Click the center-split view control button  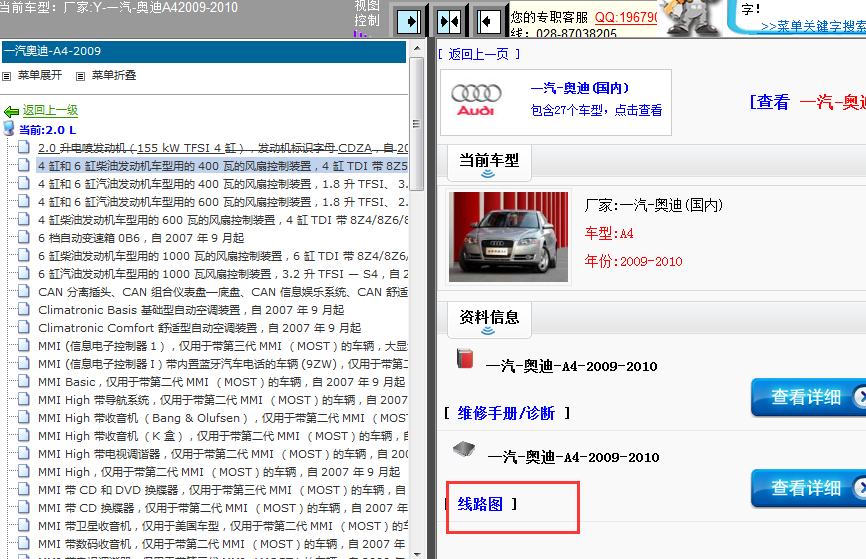click(449, 23)
